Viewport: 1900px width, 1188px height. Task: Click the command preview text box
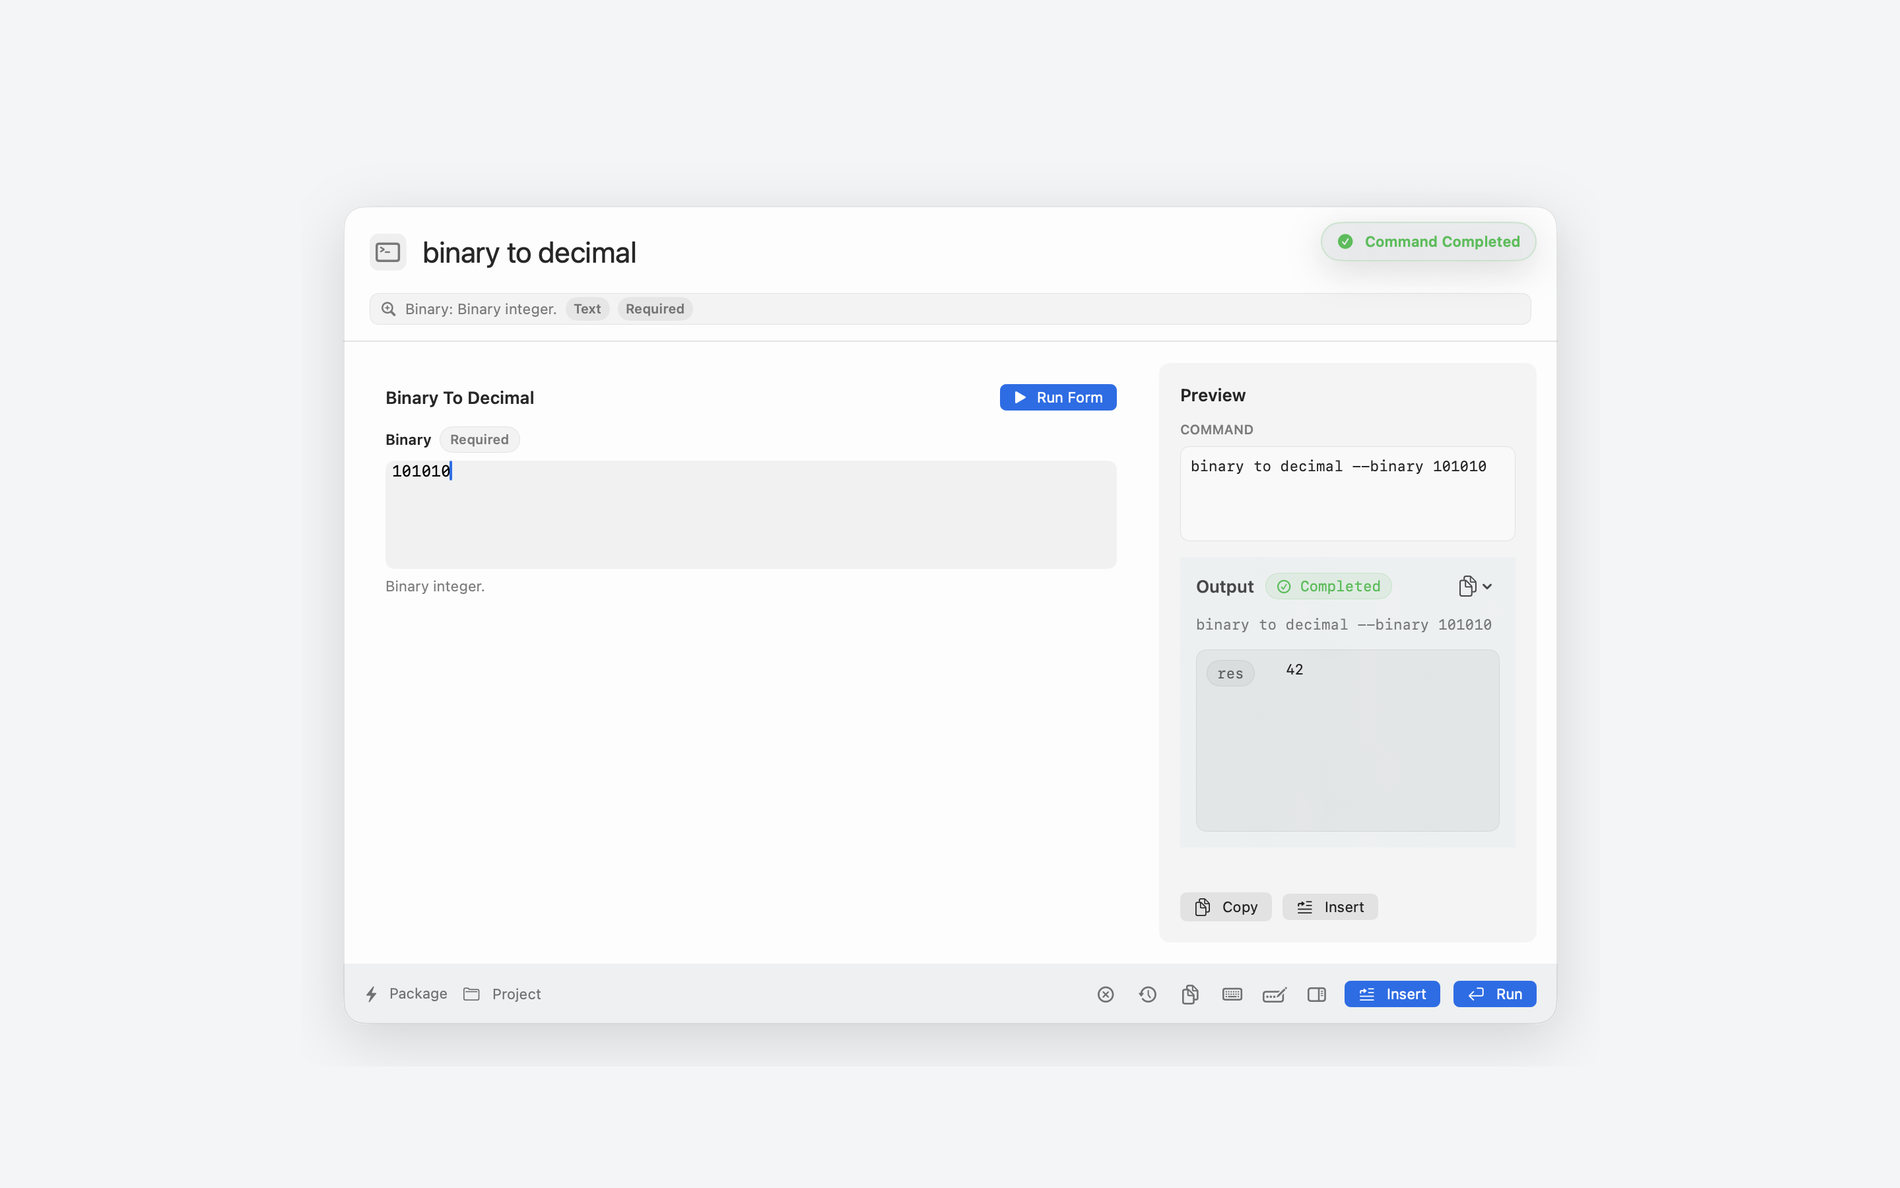[x=1348, y=494]
